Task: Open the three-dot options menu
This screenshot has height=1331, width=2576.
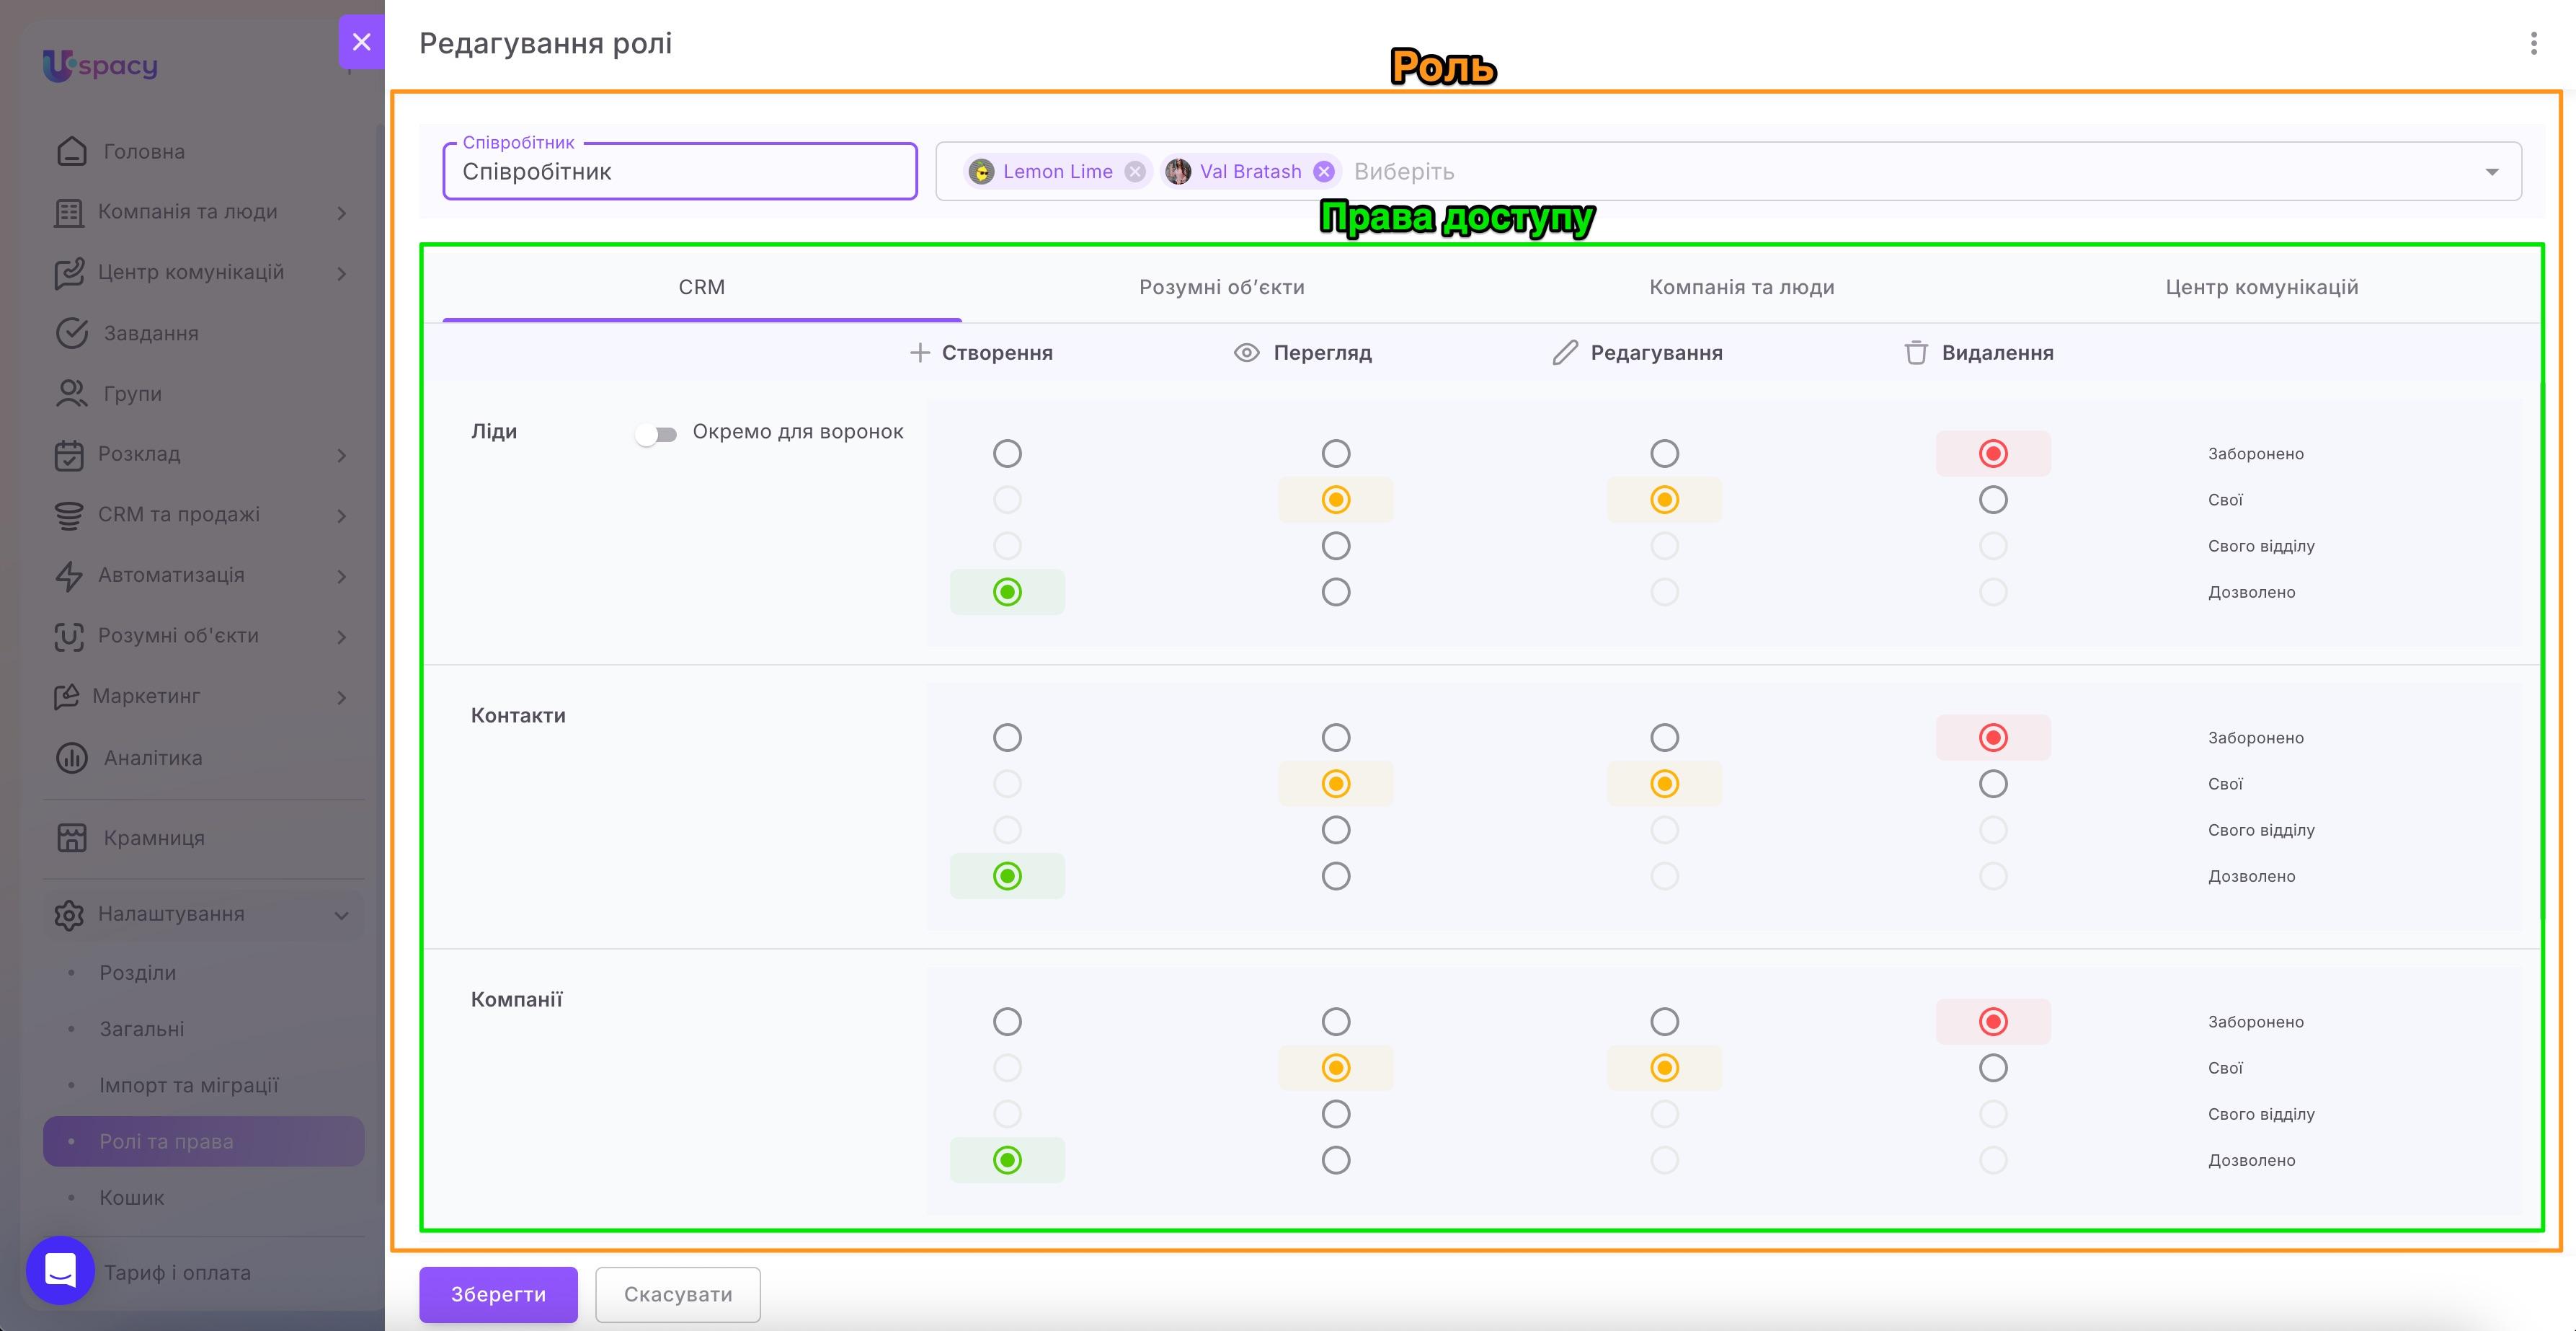Action: (x=2533, y=43)
